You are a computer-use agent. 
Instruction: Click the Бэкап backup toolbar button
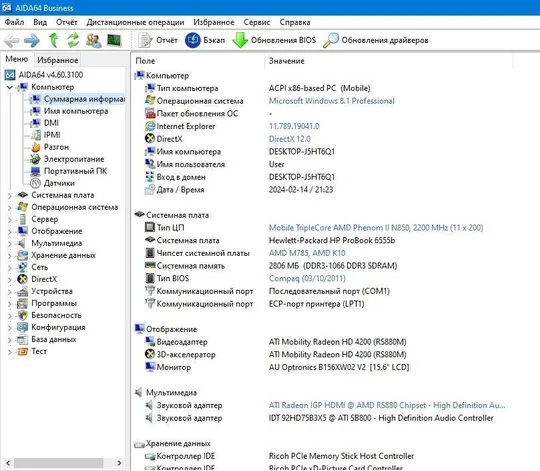click(x=205, y=40)
